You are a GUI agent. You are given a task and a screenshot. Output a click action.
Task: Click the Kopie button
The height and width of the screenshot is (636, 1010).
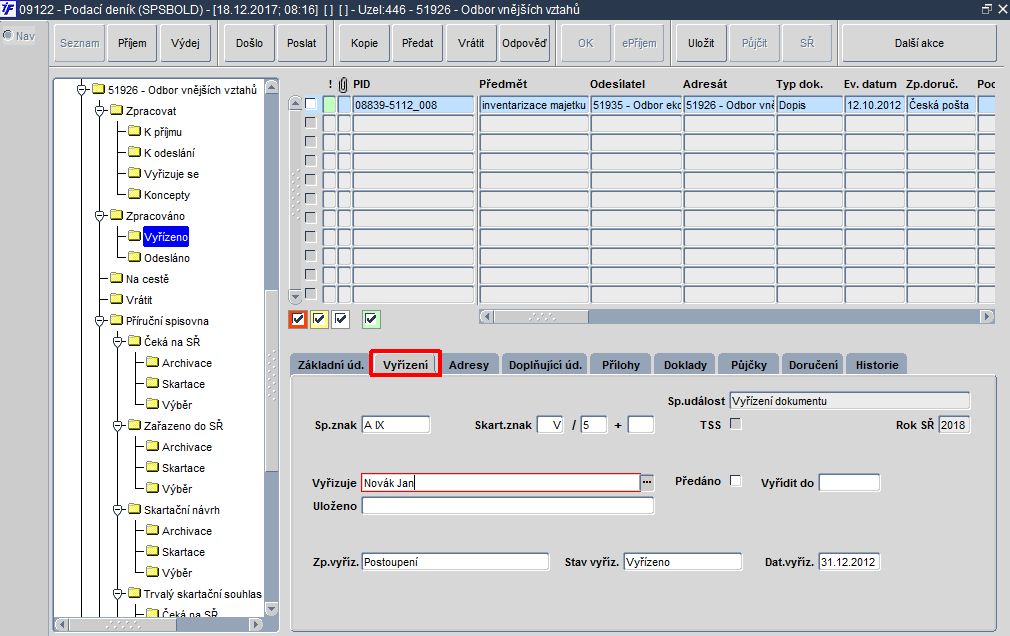point(365,43)
